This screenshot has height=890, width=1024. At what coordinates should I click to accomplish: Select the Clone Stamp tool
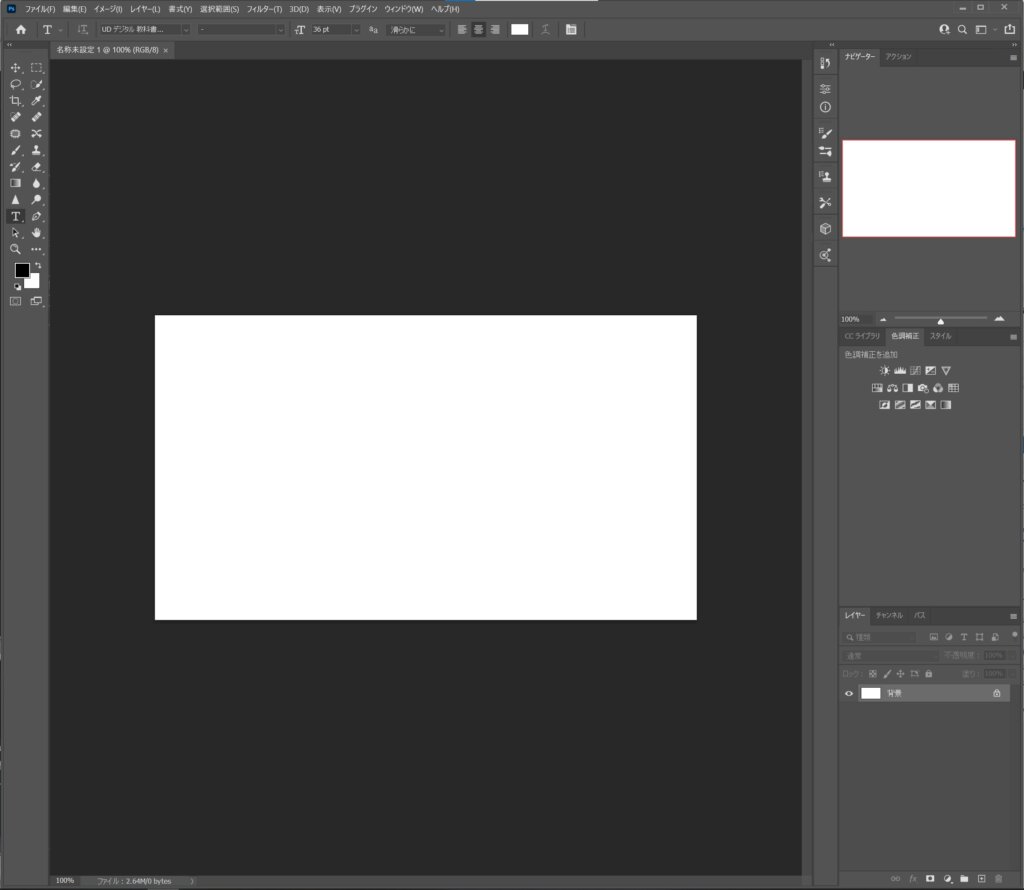pos(37,150)
